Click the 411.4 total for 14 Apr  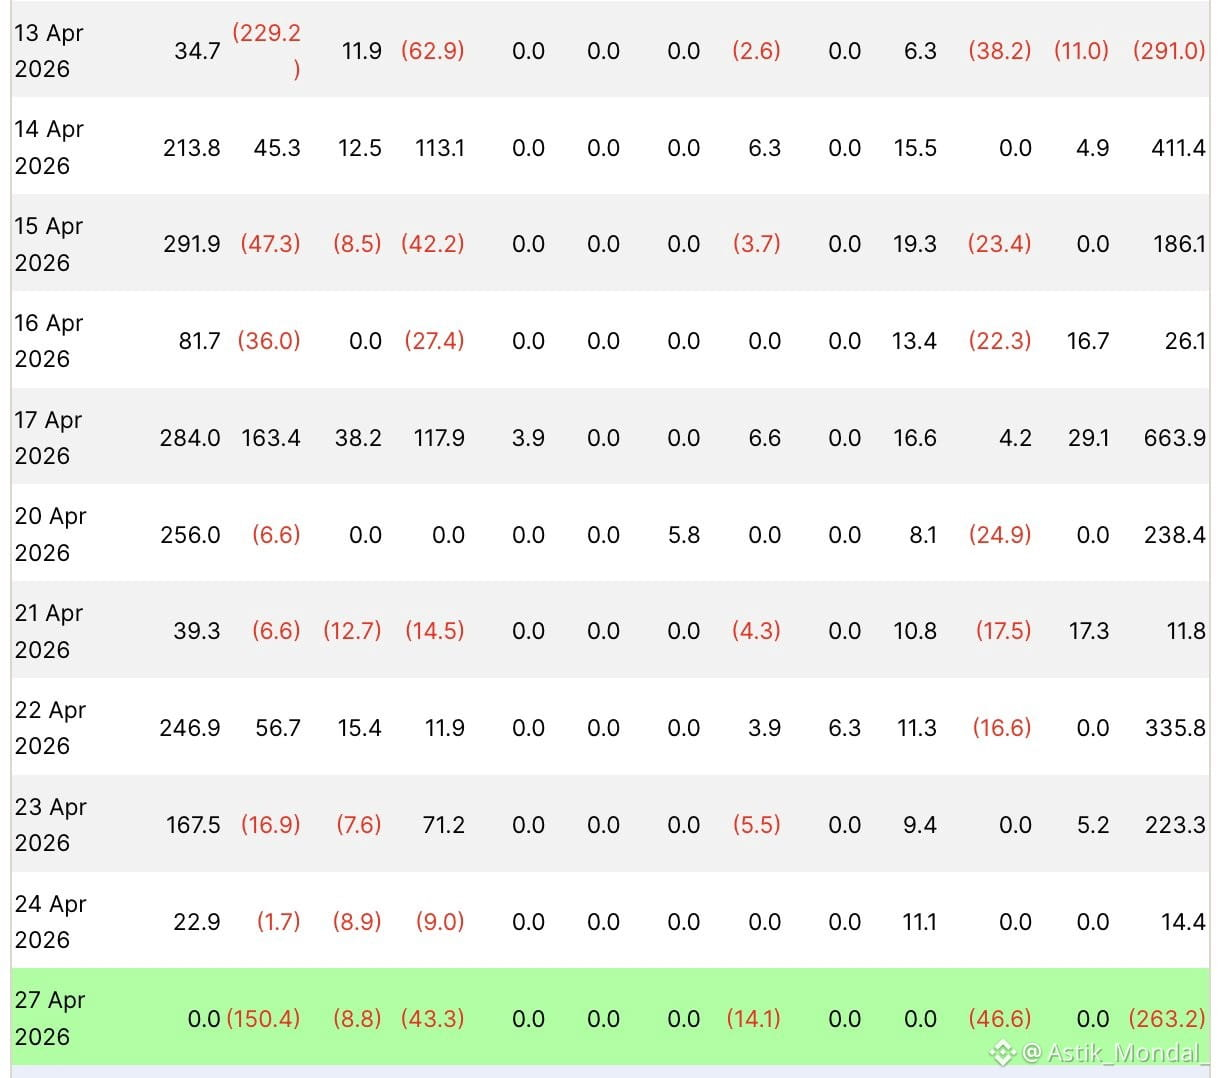[1178, 148]
